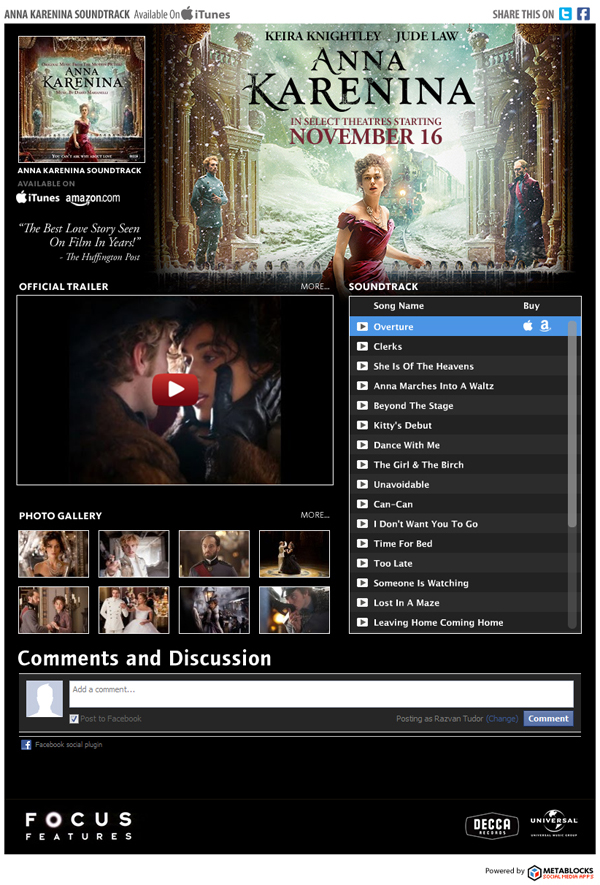Open photo of snowy train station scene
600x885 pixels.
click(x=214, y=610)
